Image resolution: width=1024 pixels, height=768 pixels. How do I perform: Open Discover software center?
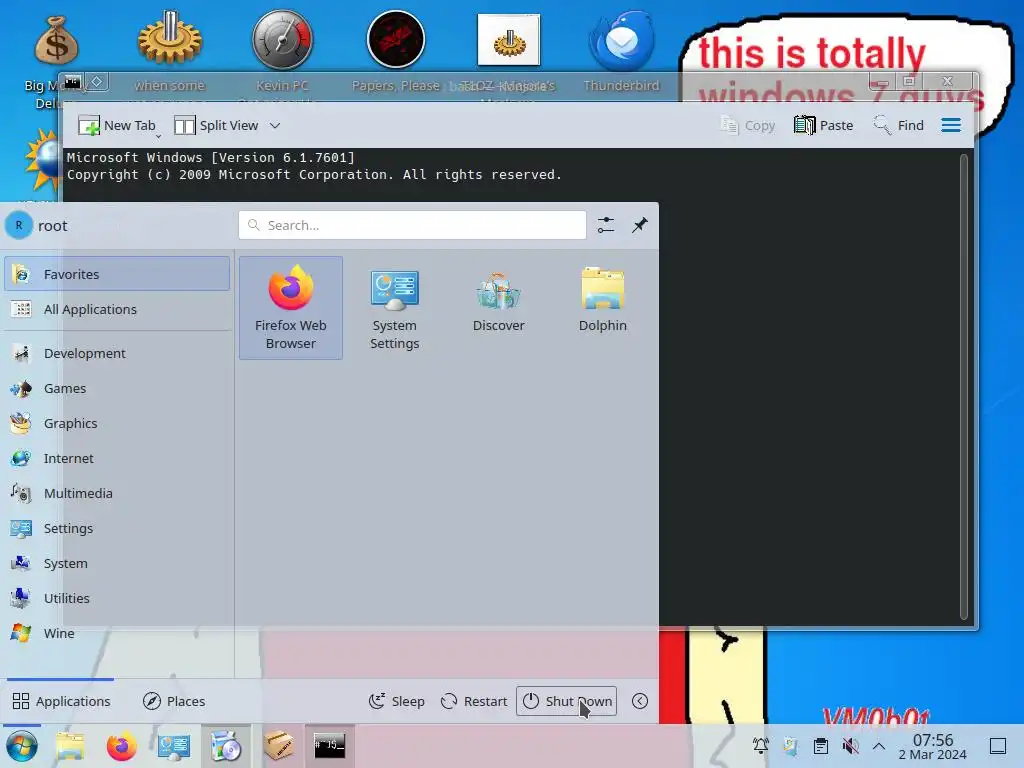[498, 308]
